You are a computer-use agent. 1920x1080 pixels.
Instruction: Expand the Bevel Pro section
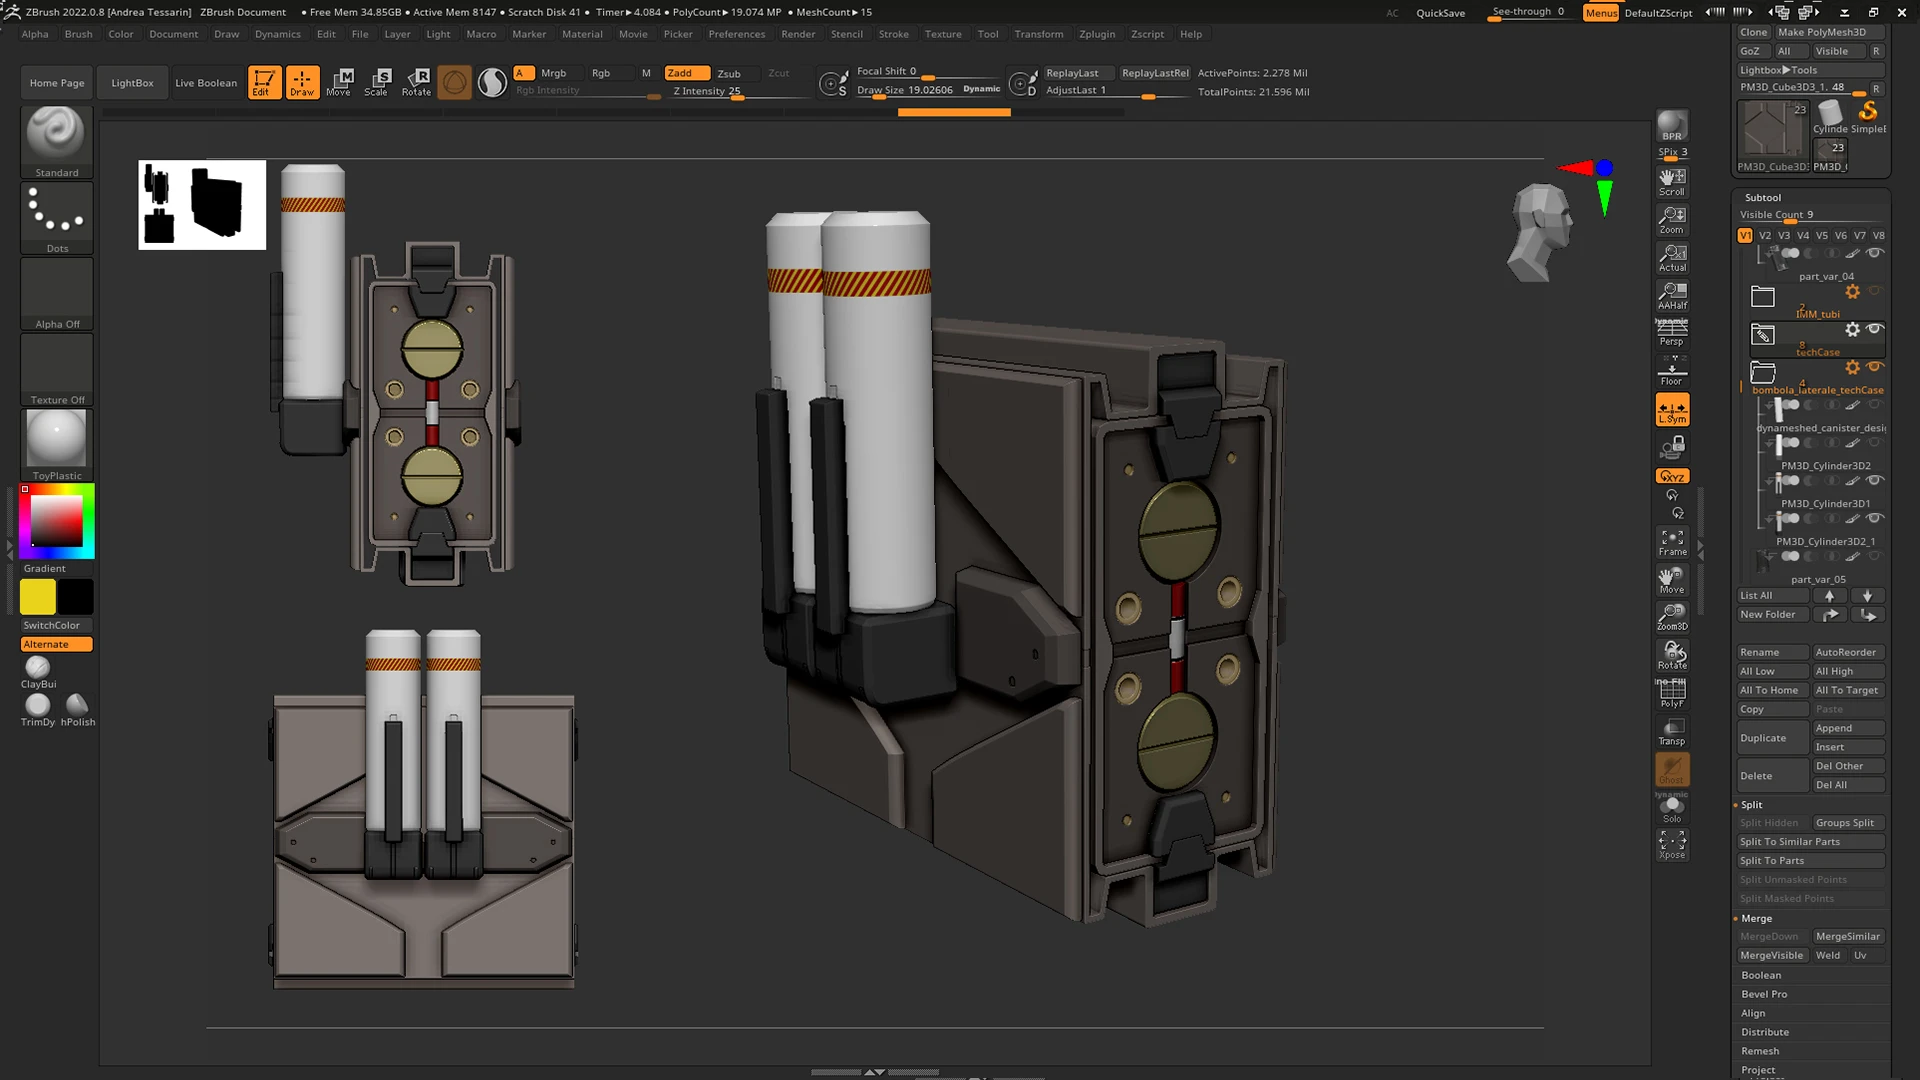1764,994
